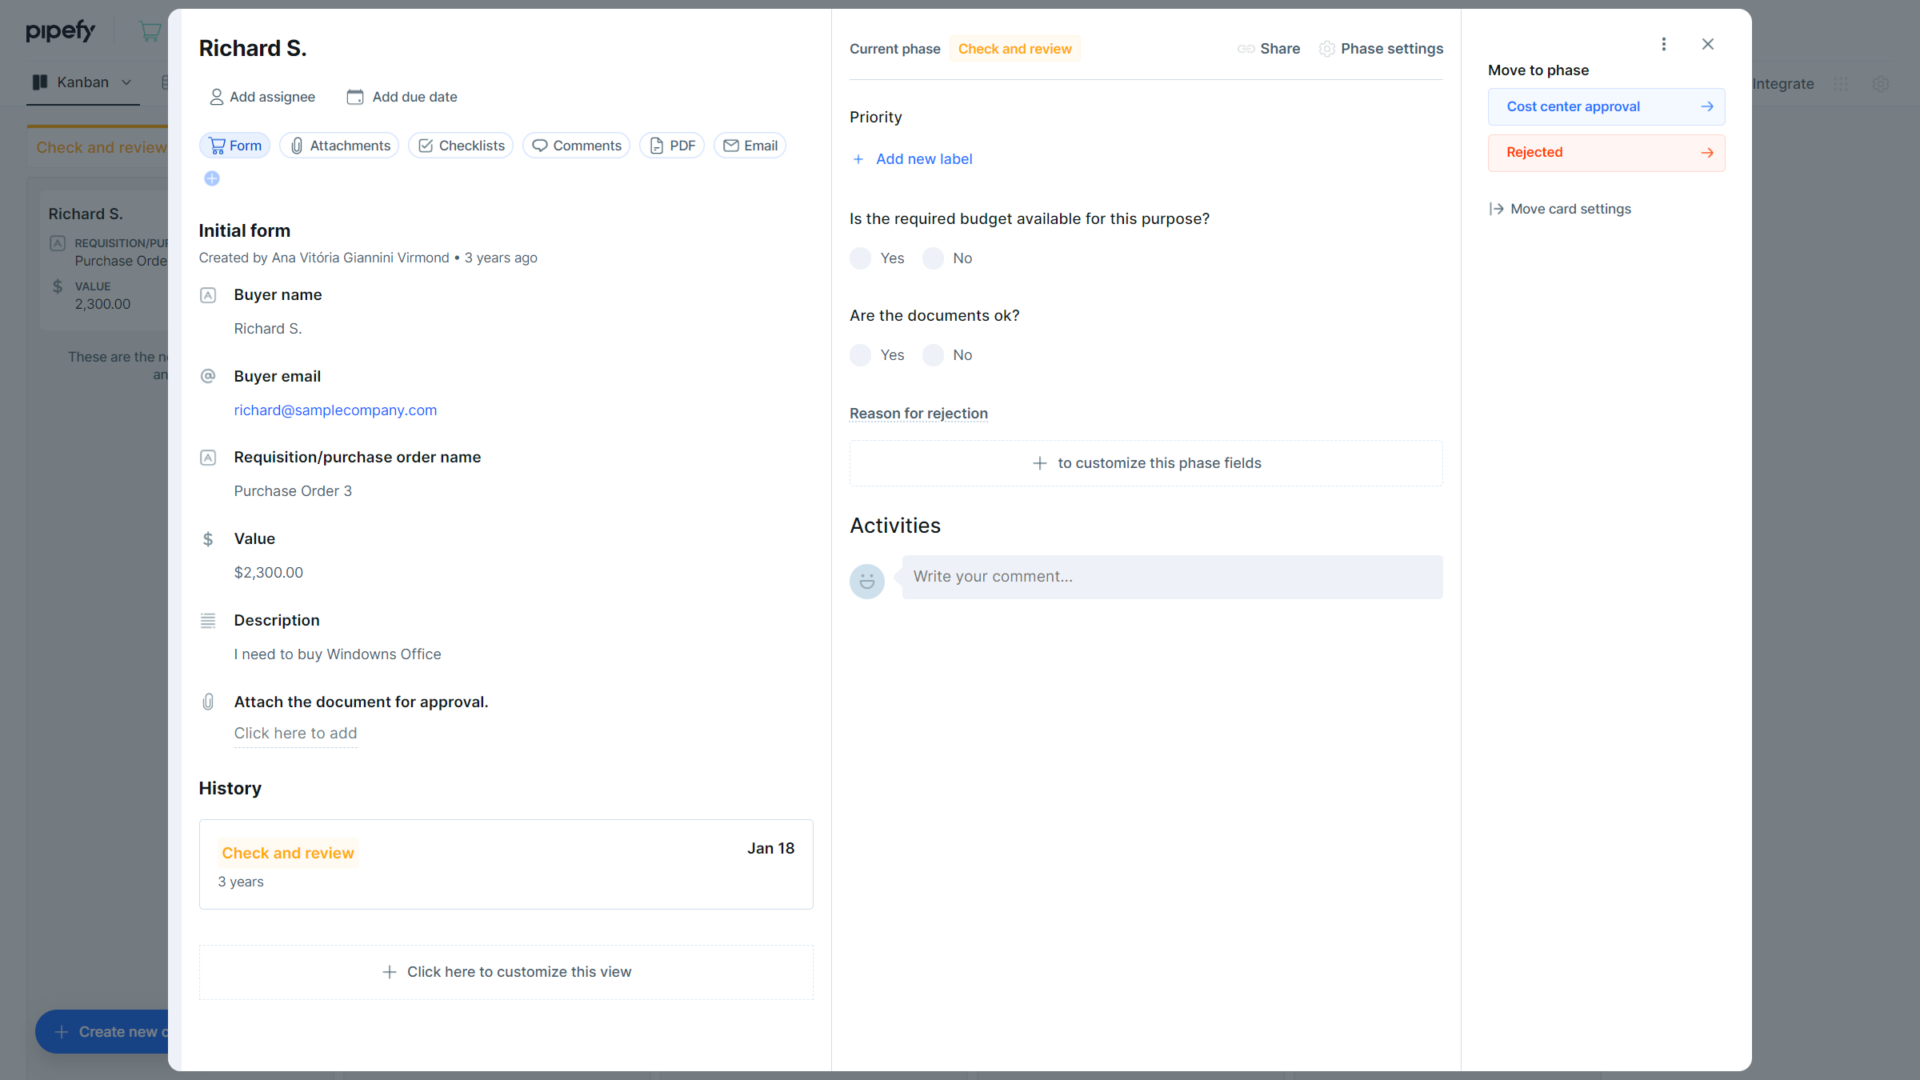Select Yes for documents ok question

[860, 355]
